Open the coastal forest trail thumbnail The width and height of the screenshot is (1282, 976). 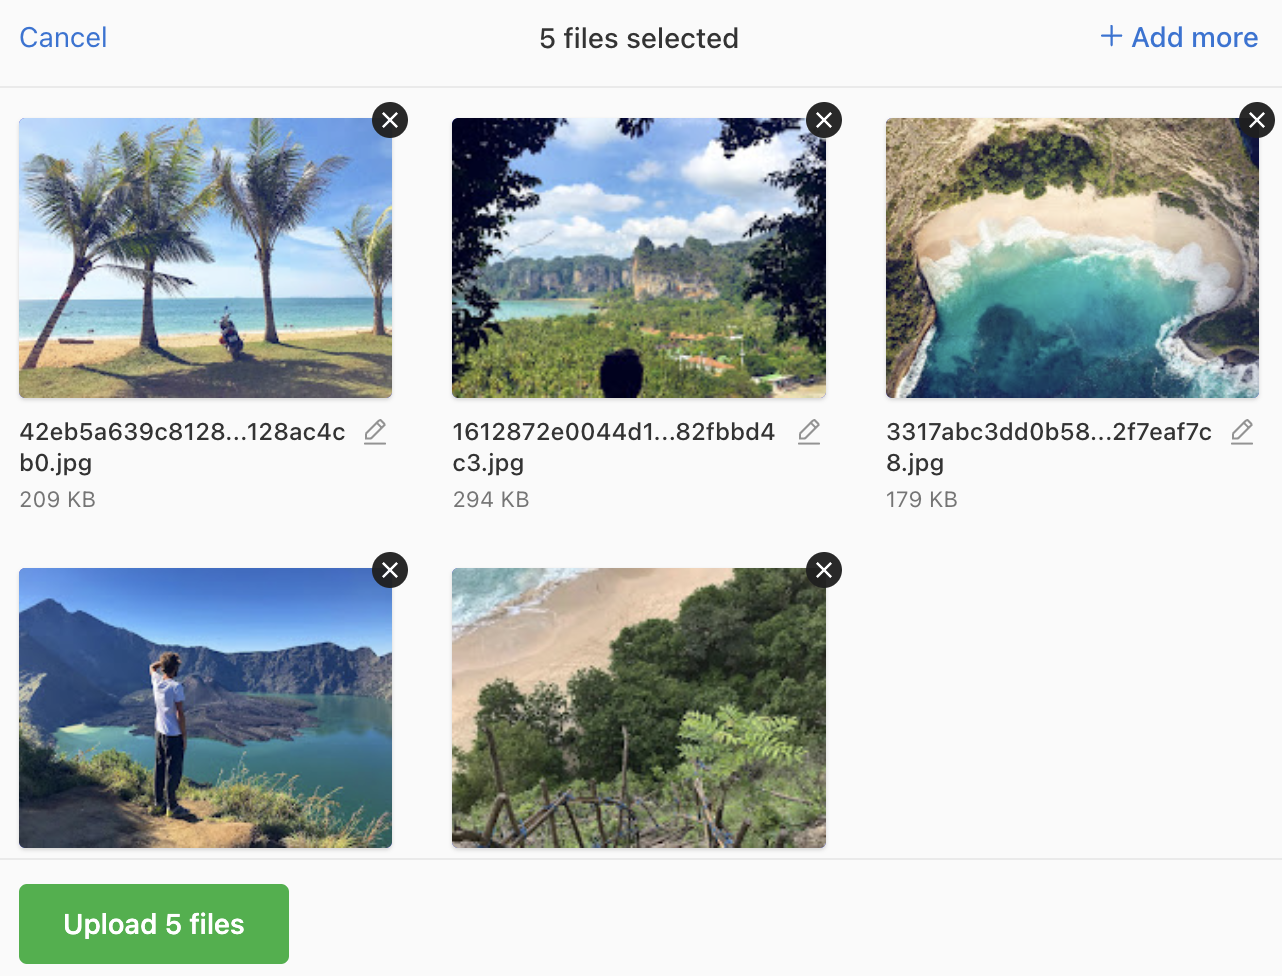pos(638,707)
